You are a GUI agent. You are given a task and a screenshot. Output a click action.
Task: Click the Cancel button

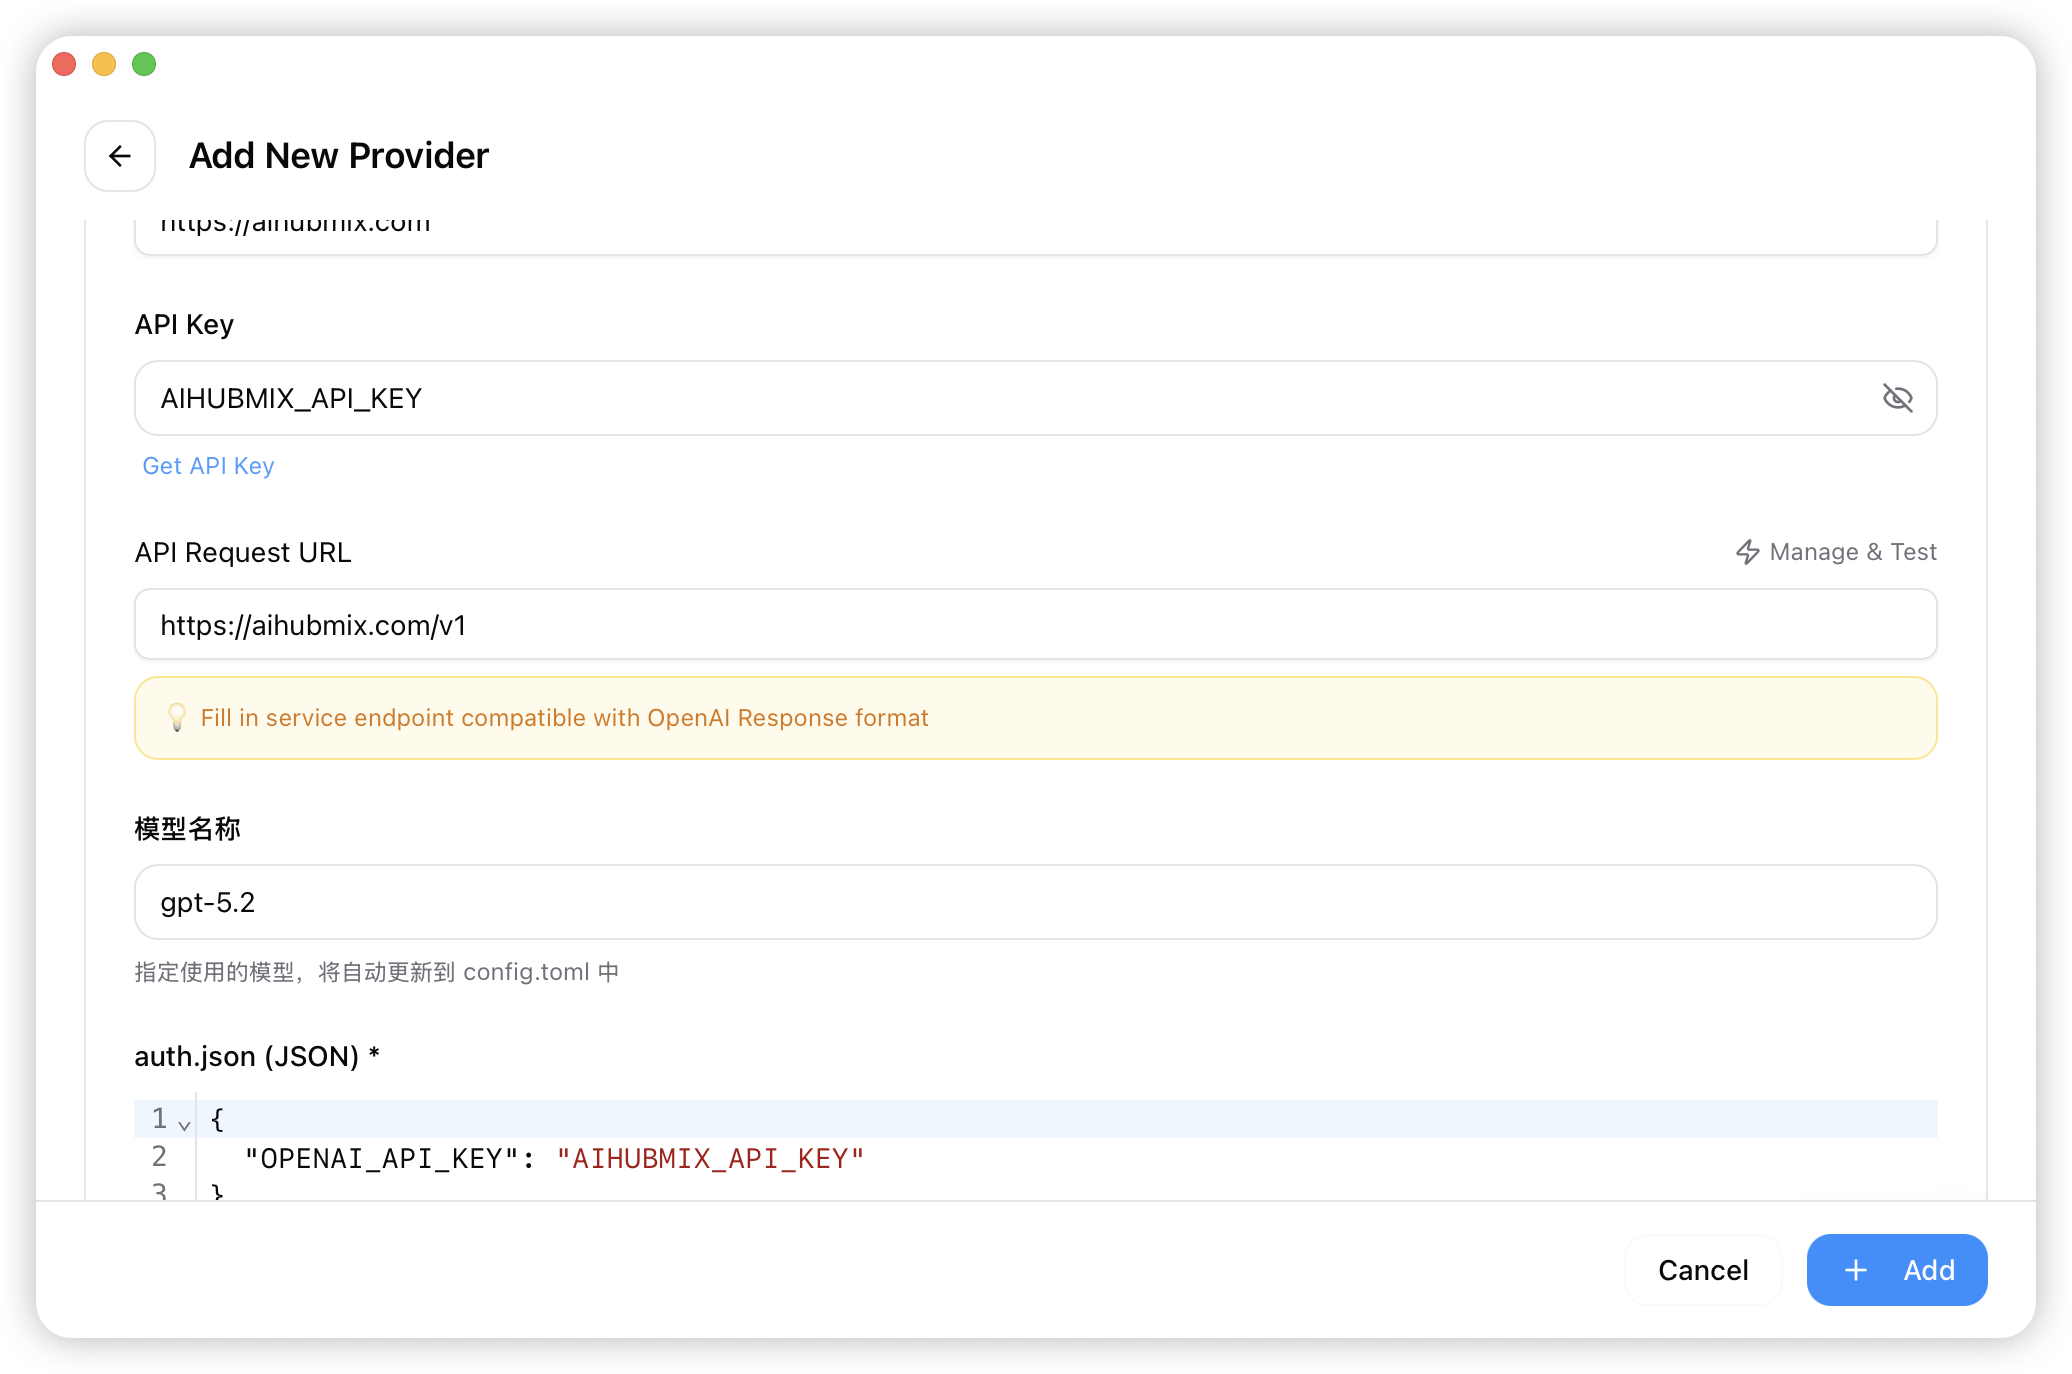tap(1702, 1270)
